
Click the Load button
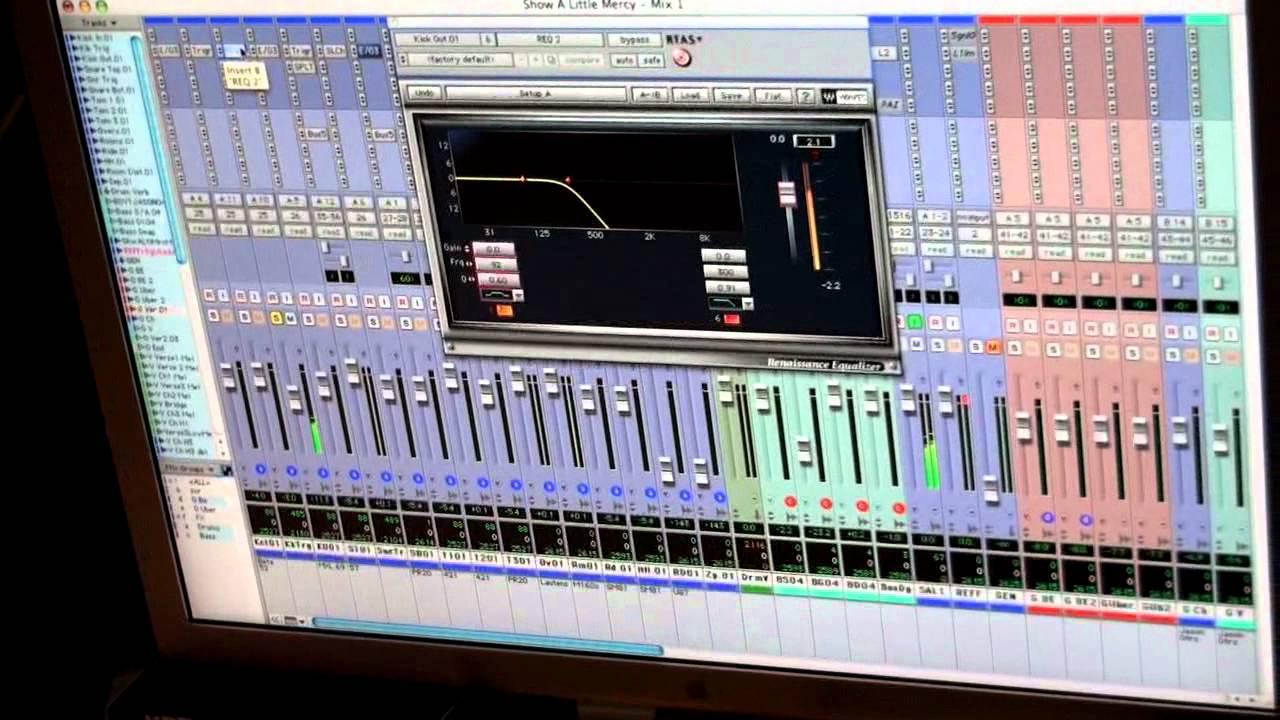pos(691,95)
